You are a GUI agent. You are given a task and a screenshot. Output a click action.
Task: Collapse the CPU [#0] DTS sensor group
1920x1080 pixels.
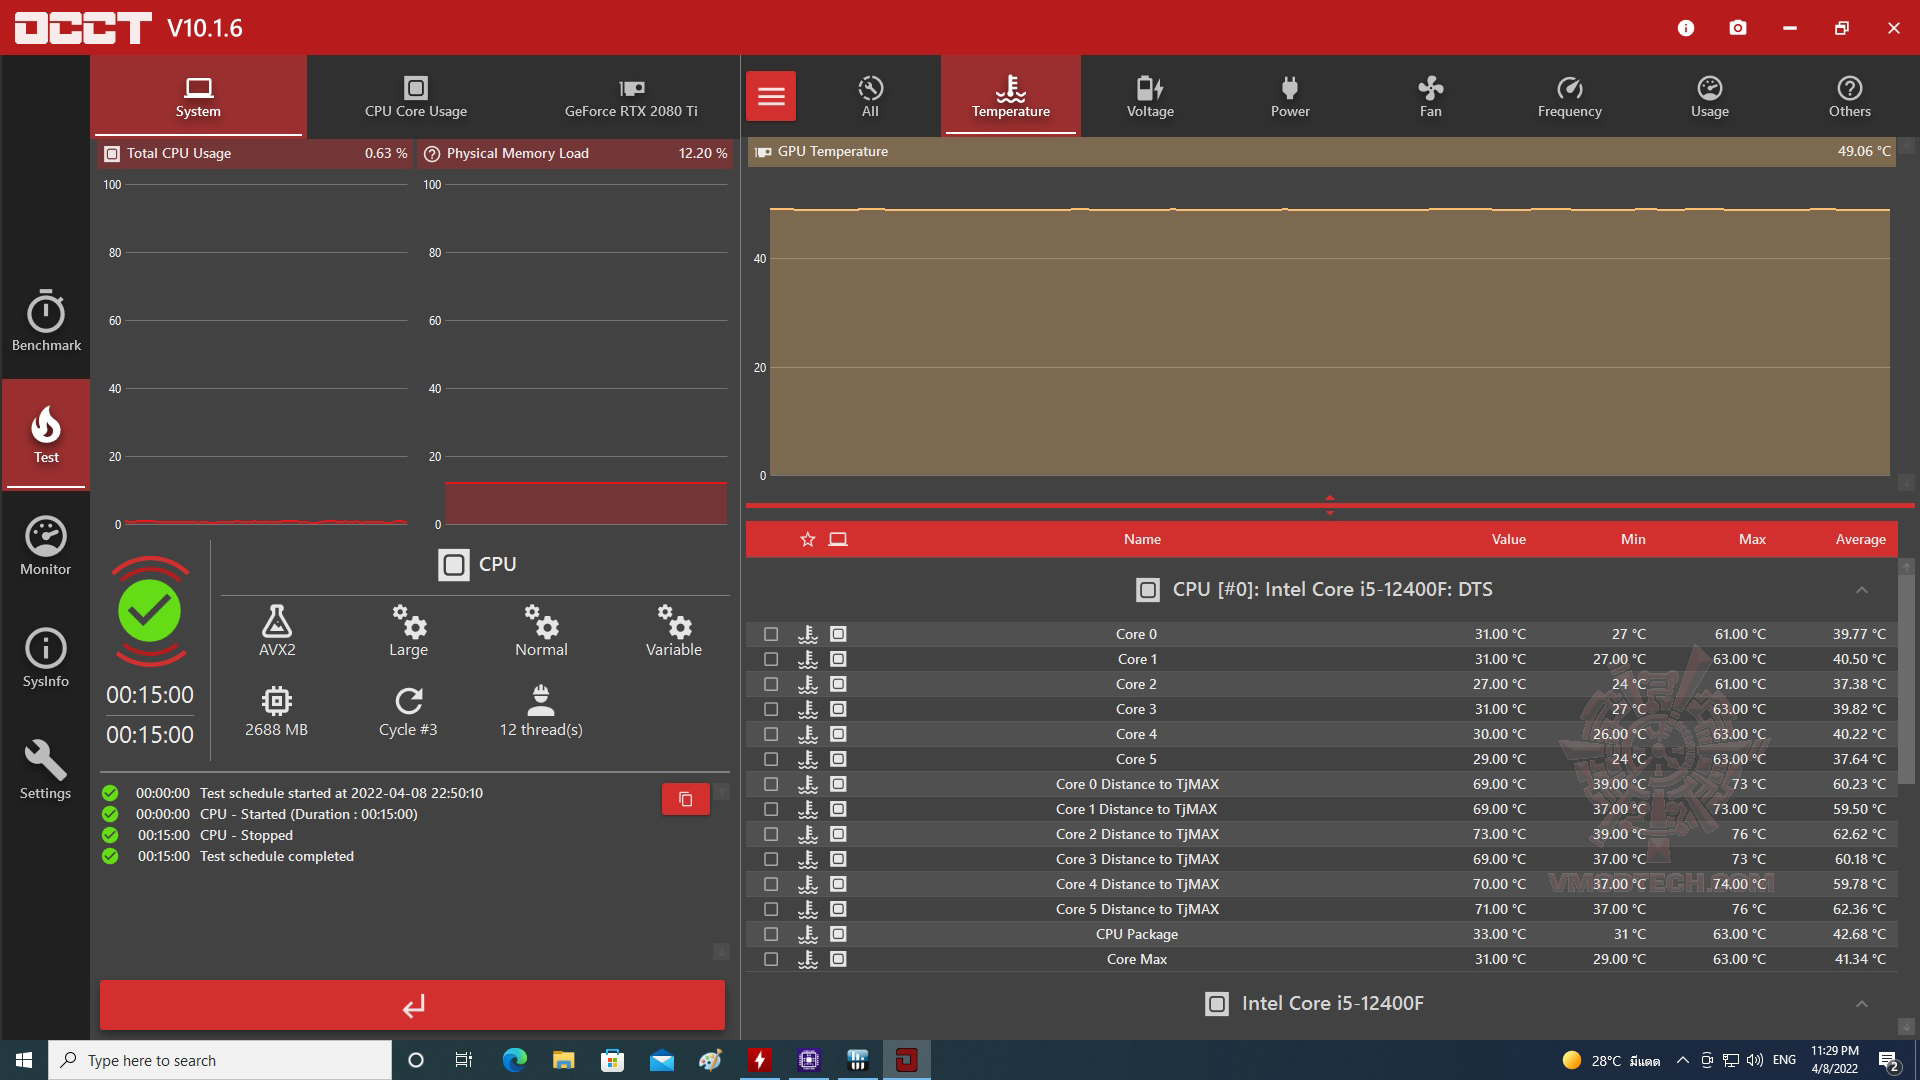click(x=1862, y=590)
